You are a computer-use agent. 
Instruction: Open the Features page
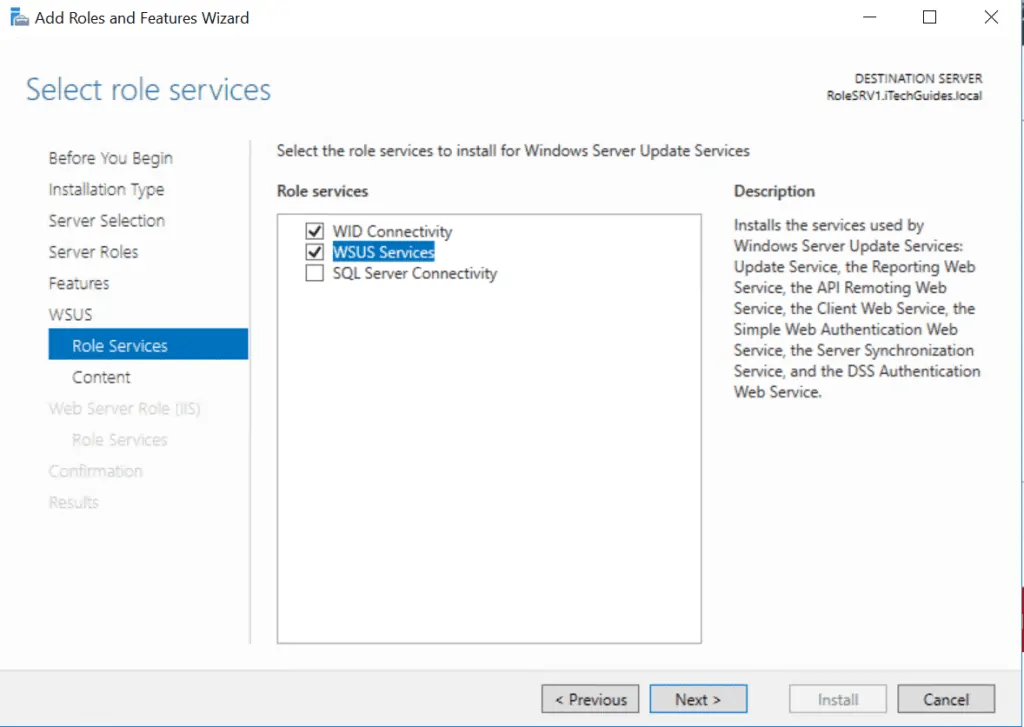pos(79,283)
